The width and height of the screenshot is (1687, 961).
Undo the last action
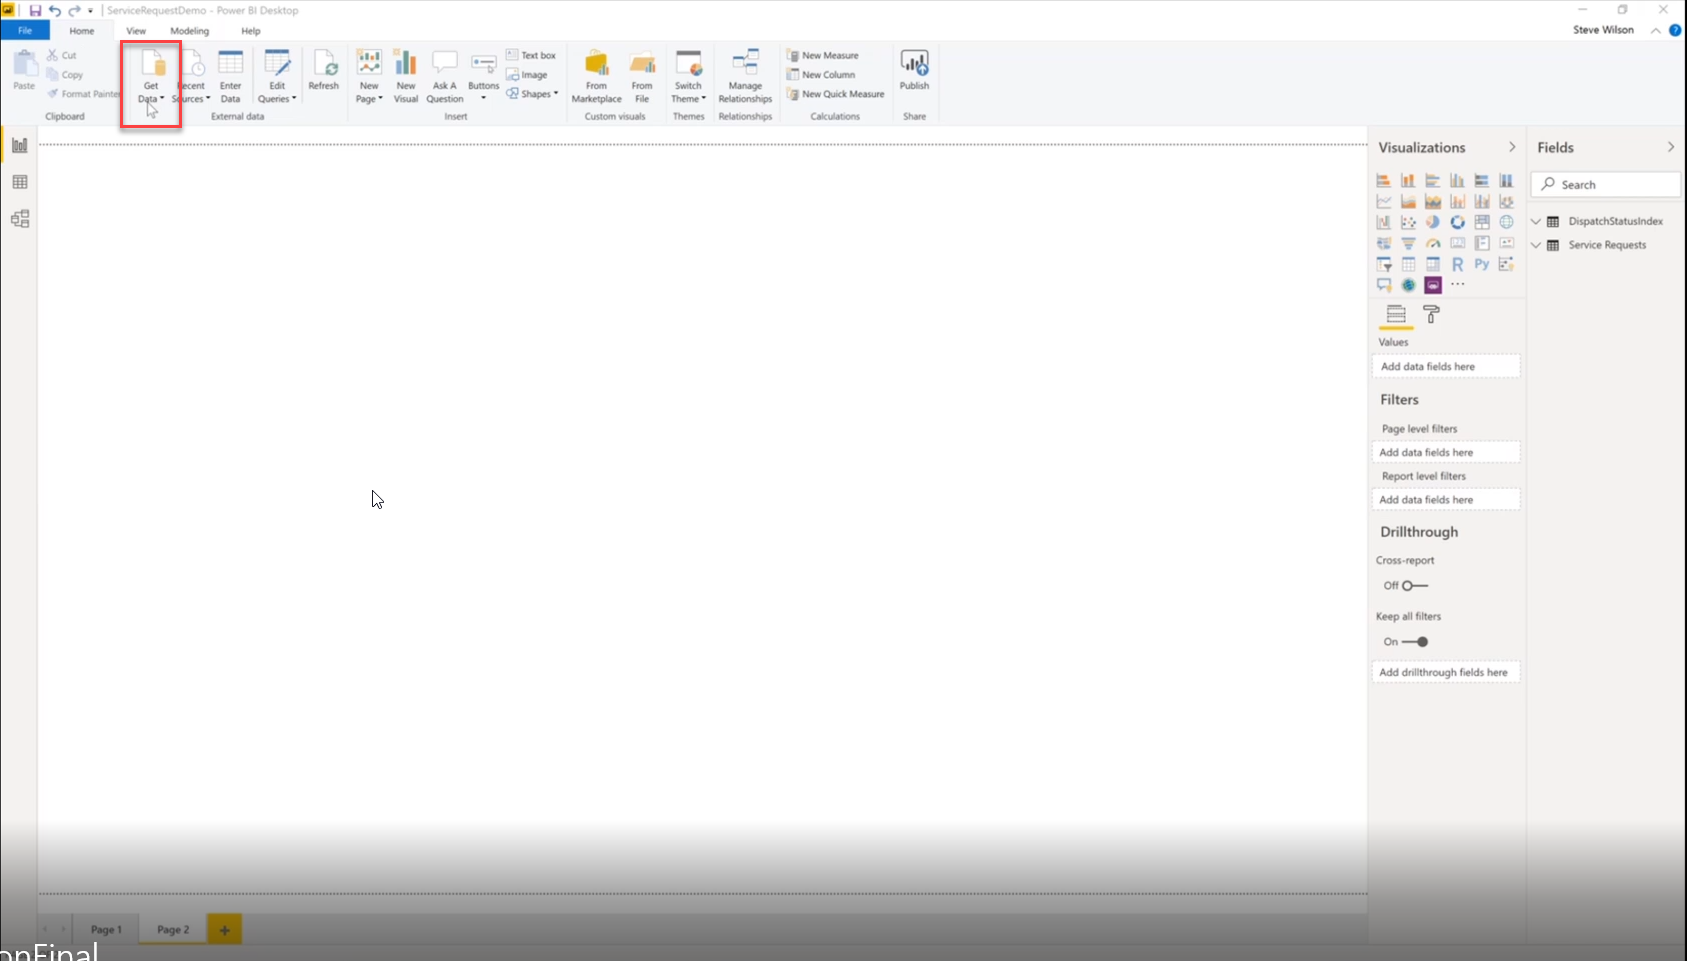point(54,10)
